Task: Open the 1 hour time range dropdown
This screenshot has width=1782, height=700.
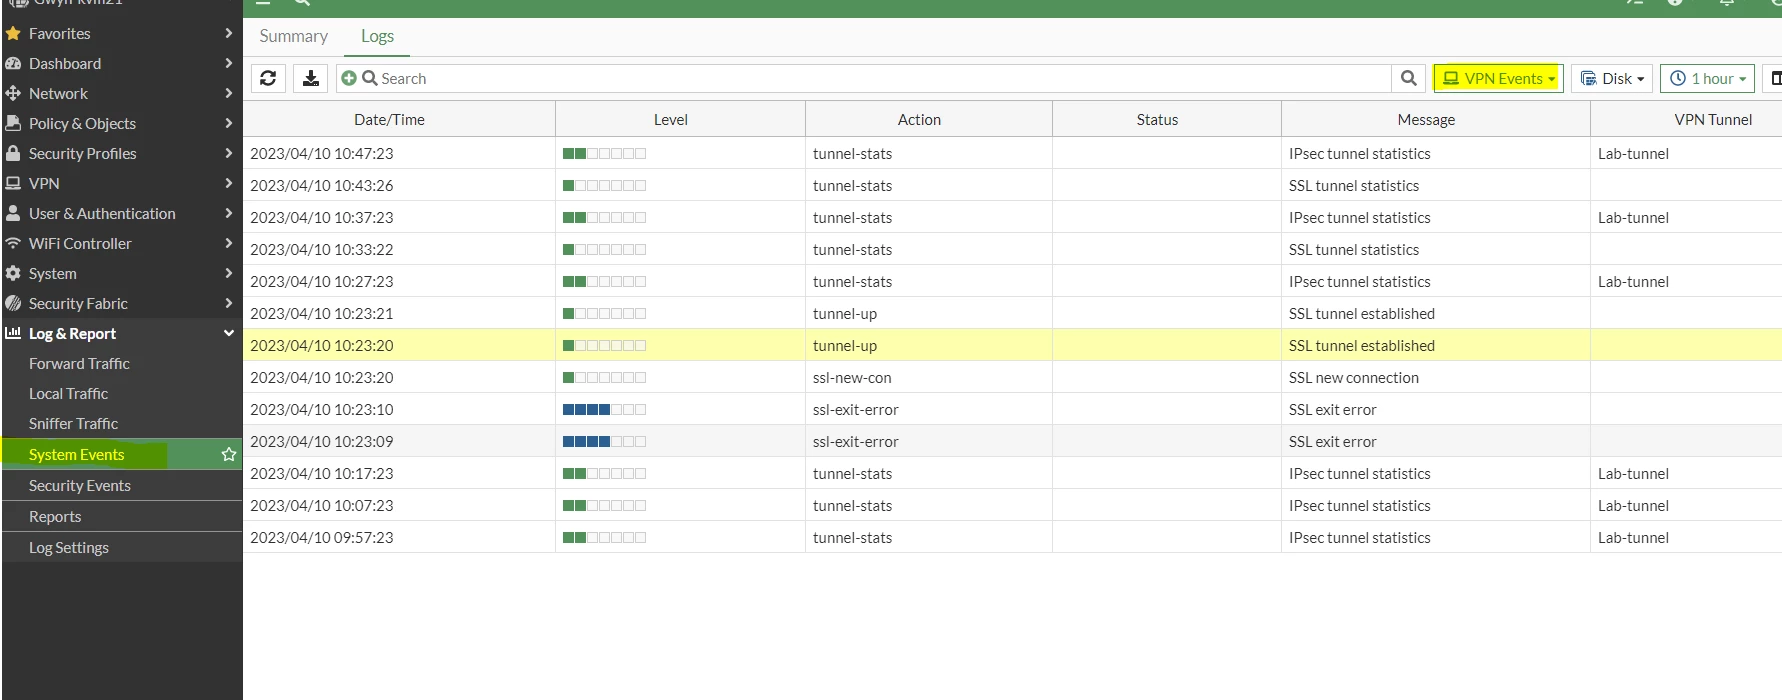Action: [1709, 78]
